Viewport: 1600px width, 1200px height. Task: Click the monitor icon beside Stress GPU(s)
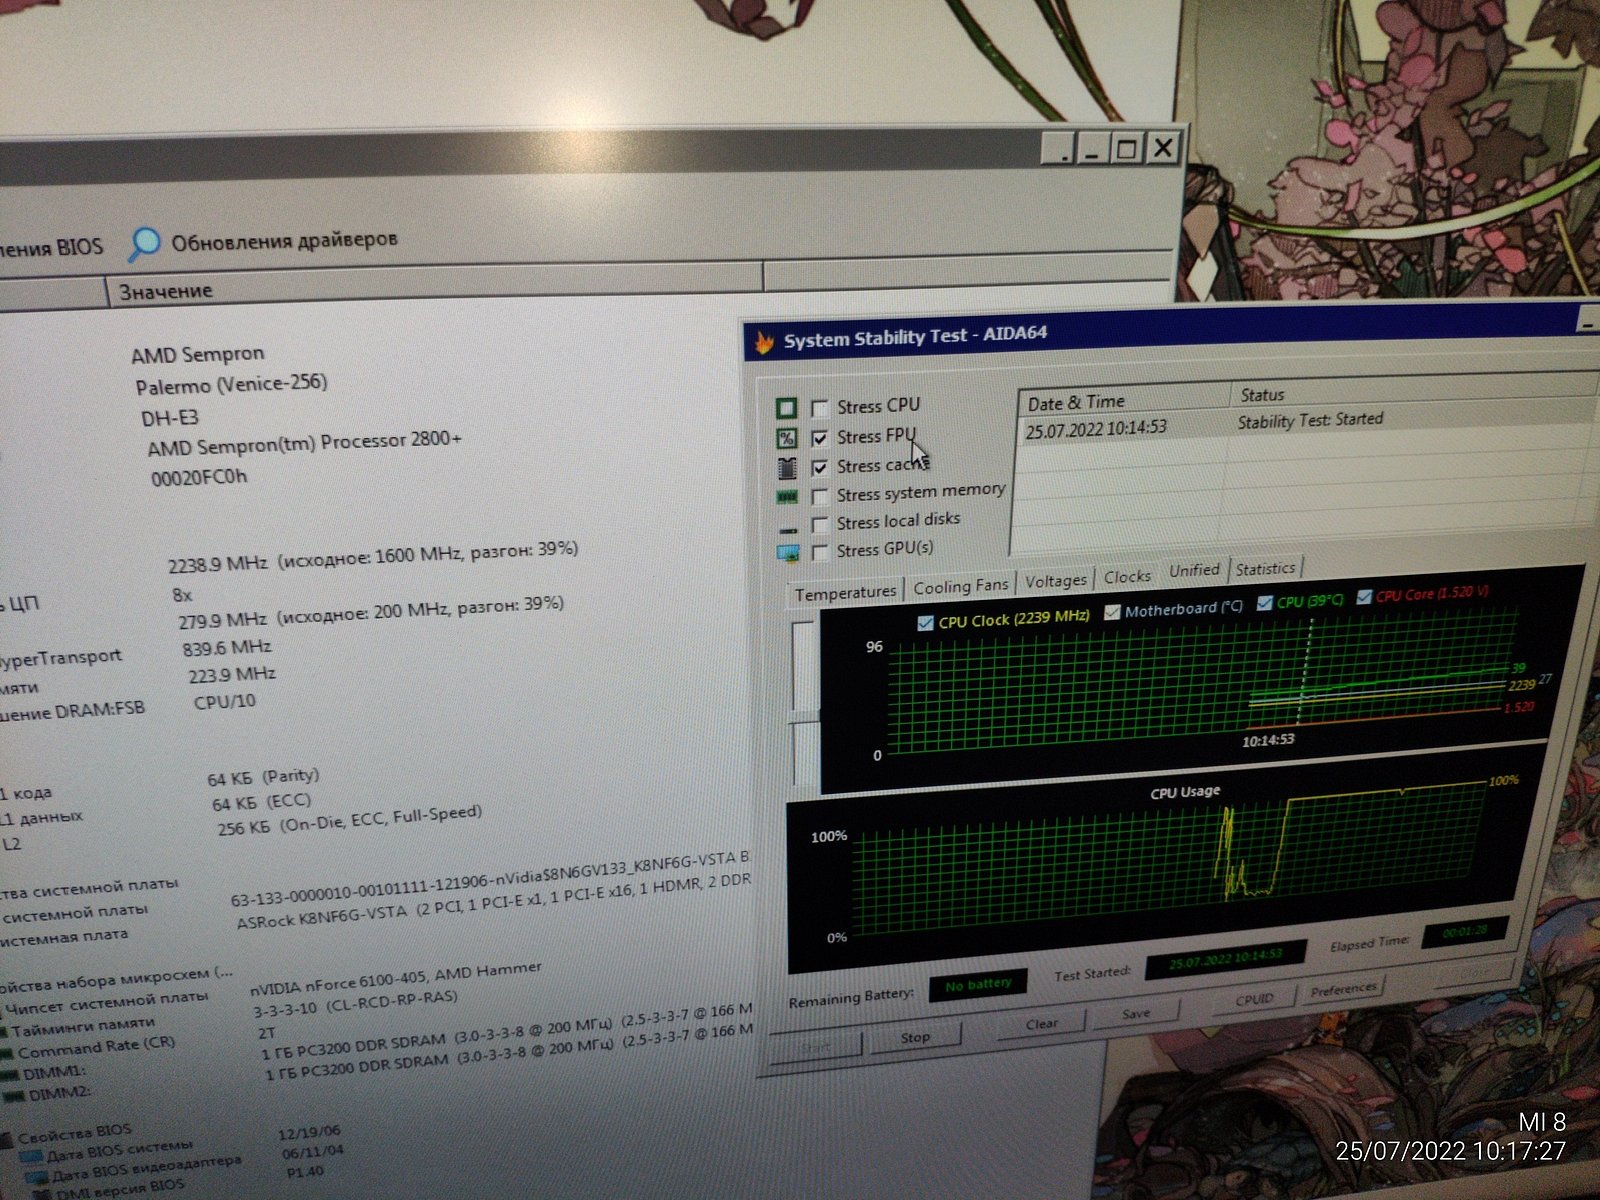tap(788, 553)
